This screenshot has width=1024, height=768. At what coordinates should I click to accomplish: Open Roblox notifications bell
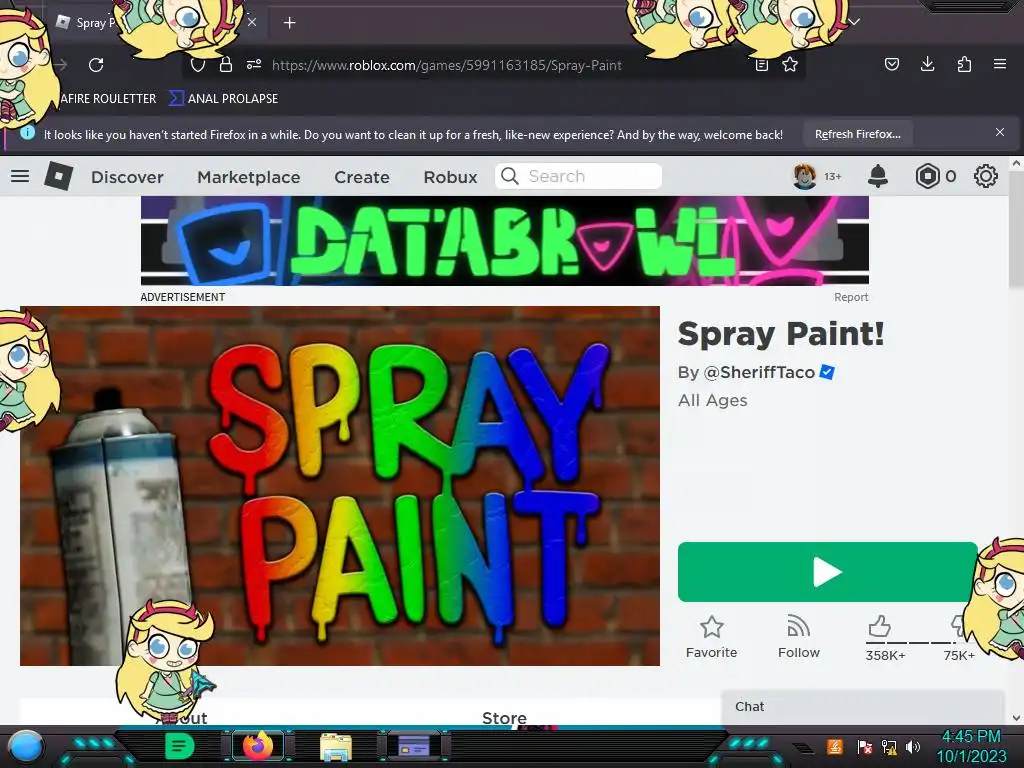point(878,176)
